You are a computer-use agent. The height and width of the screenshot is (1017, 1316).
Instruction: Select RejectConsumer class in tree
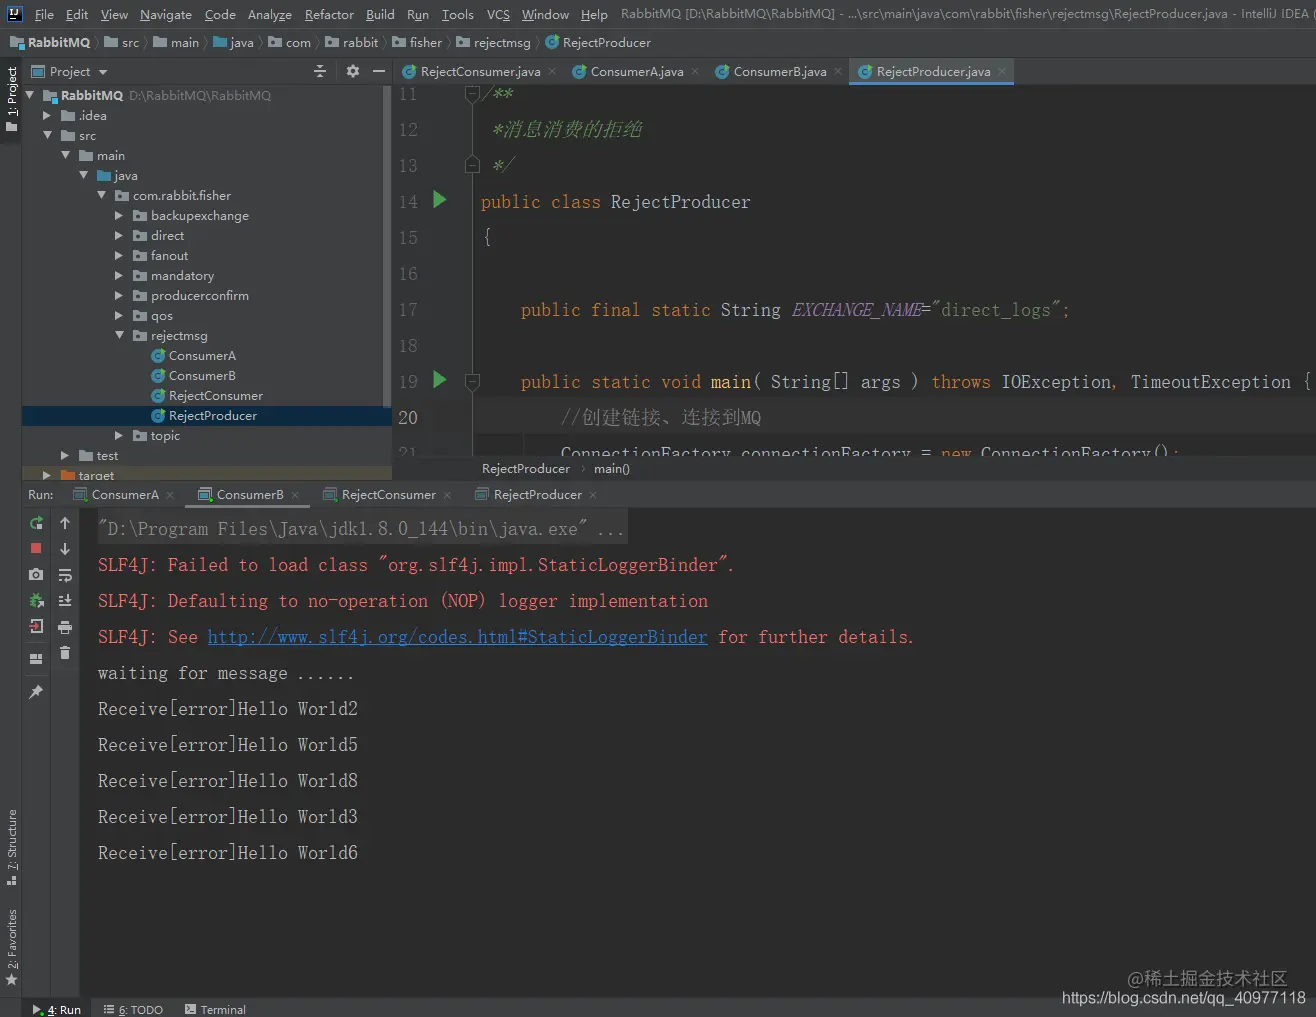coord(215,395)
